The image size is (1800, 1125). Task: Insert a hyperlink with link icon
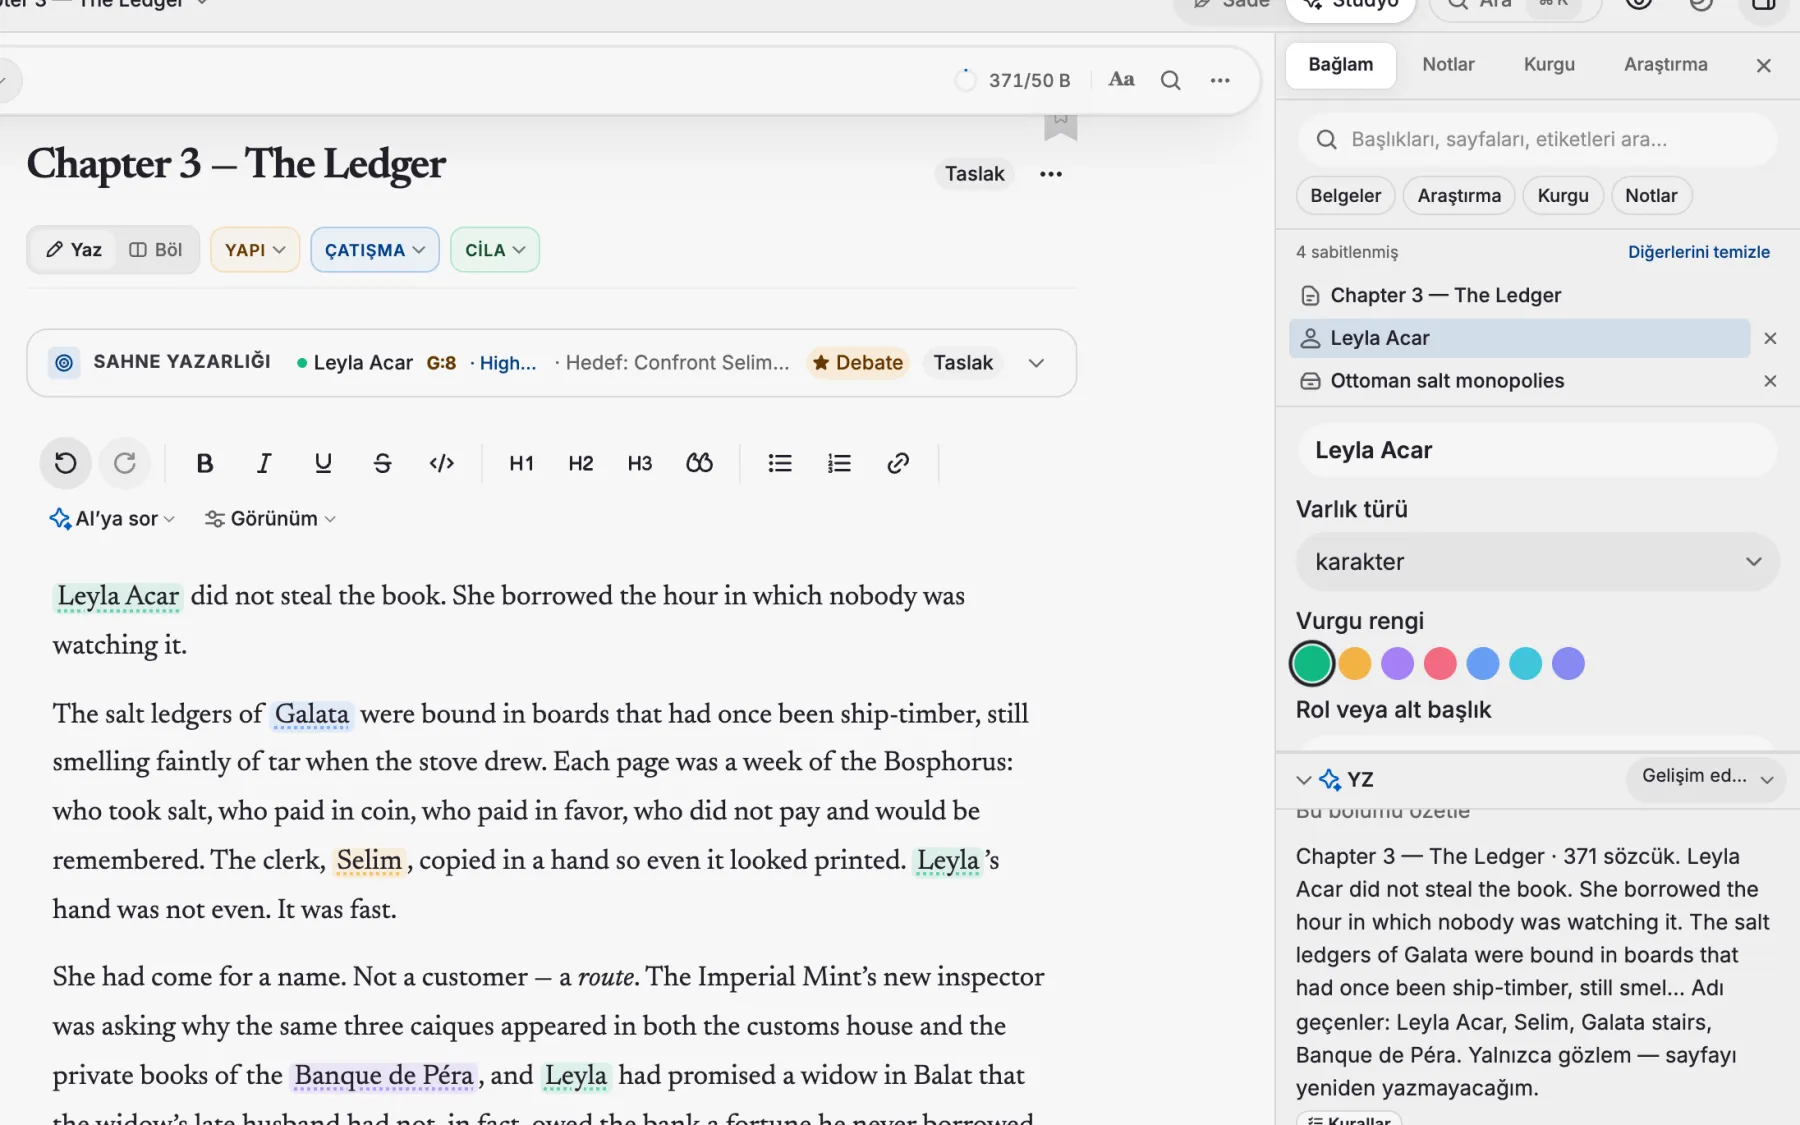pos(898,463)
